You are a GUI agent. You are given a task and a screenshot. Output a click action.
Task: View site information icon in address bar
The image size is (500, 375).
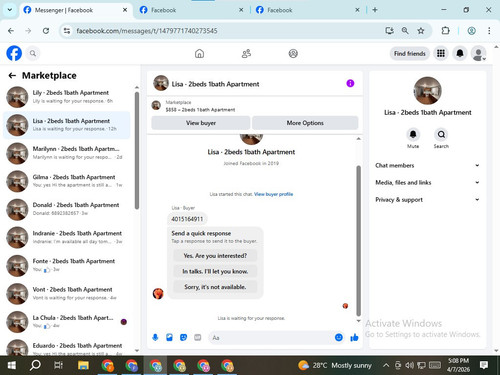coord(67,31)
